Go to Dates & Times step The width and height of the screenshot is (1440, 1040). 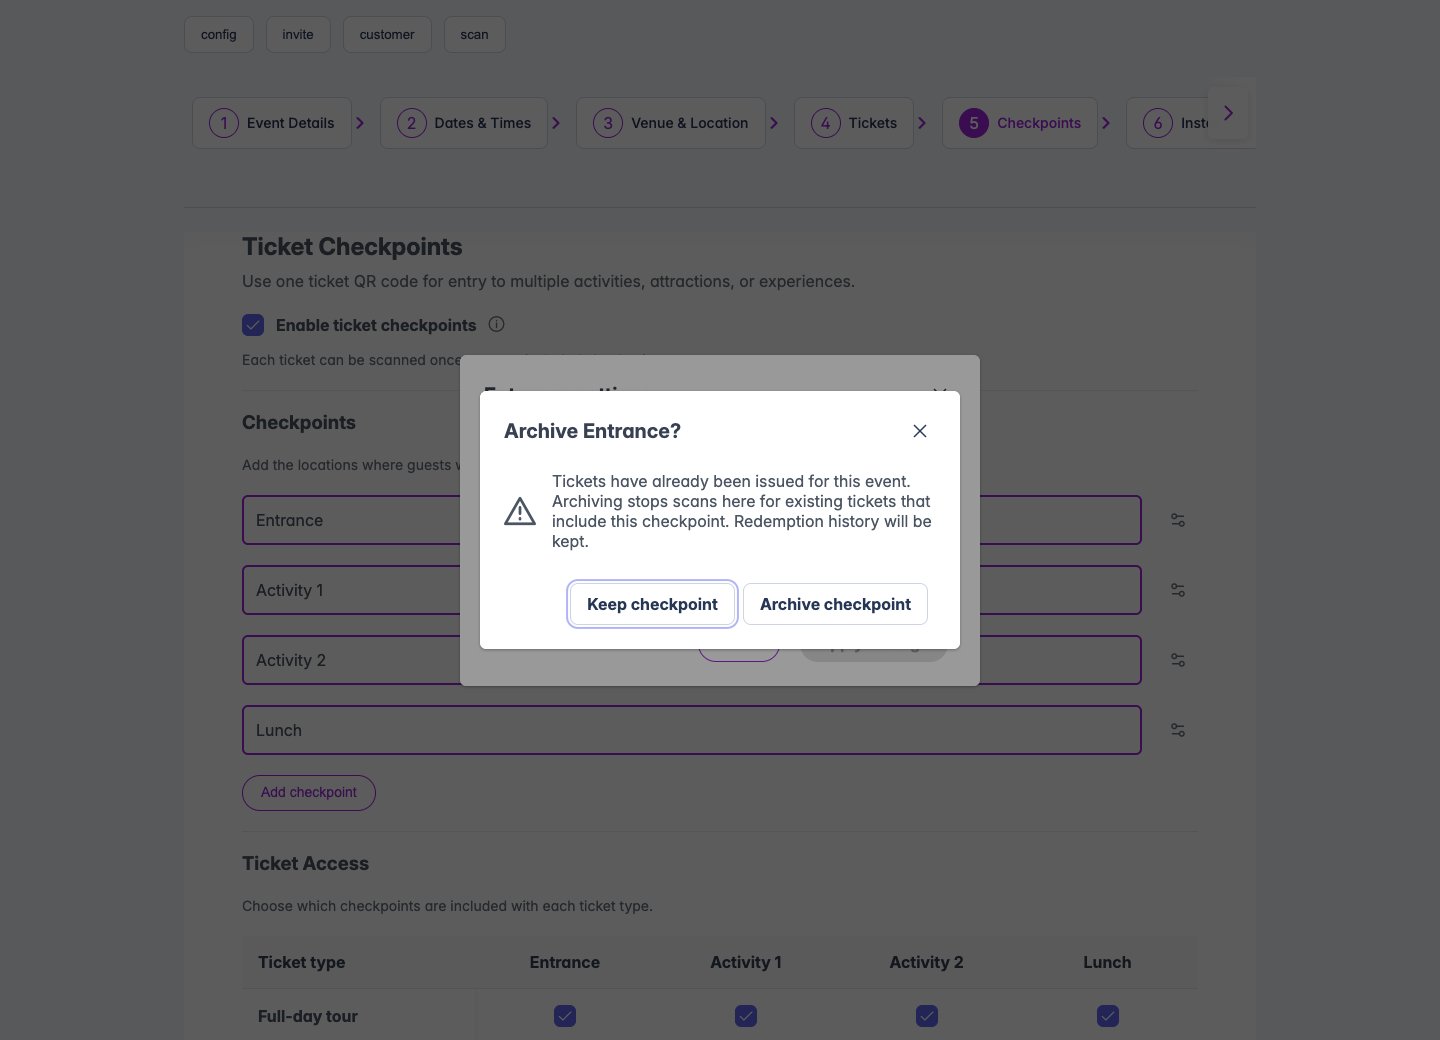coord(464,123)
